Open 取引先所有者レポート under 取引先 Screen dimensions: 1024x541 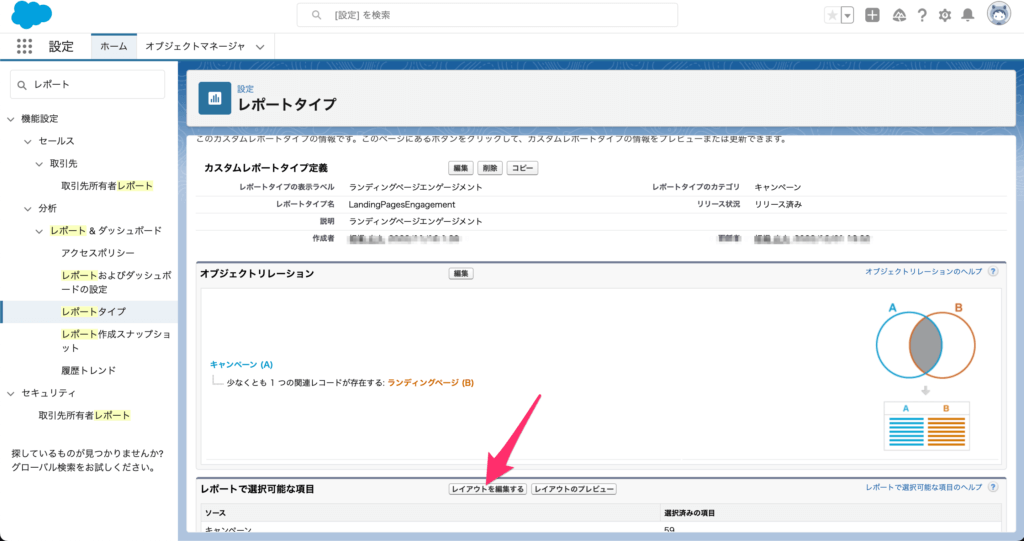(x=107, y=186)
